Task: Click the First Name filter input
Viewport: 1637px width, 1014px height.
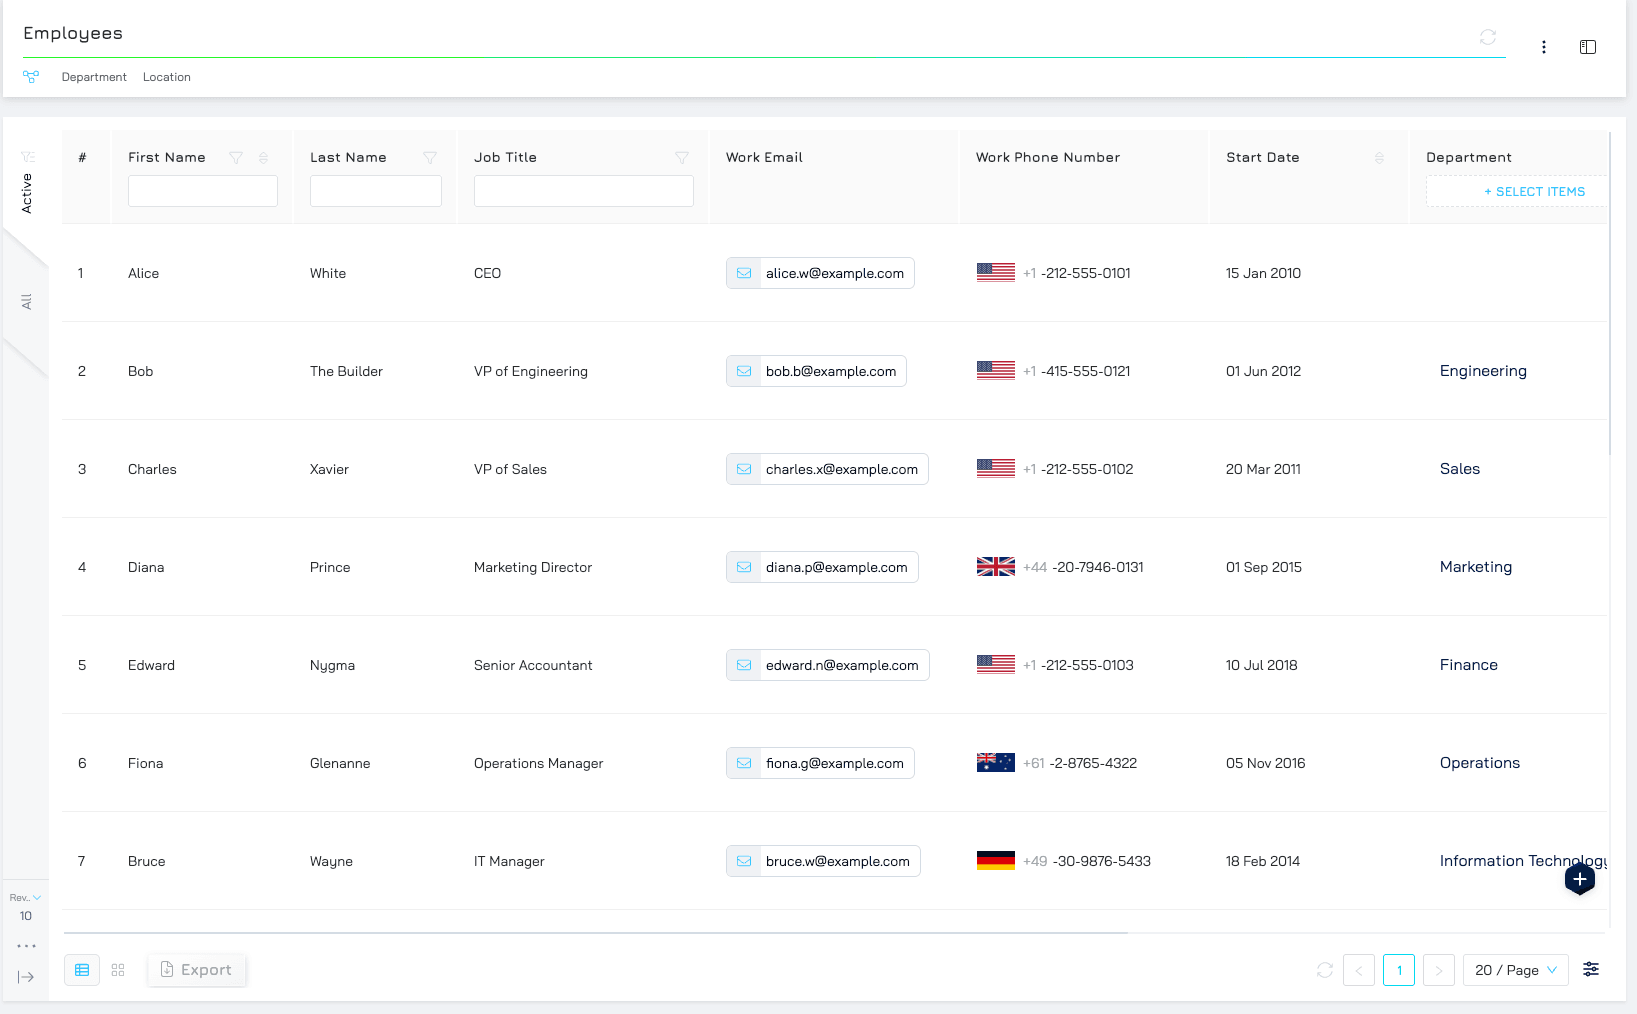Action: tap(202, 191)
